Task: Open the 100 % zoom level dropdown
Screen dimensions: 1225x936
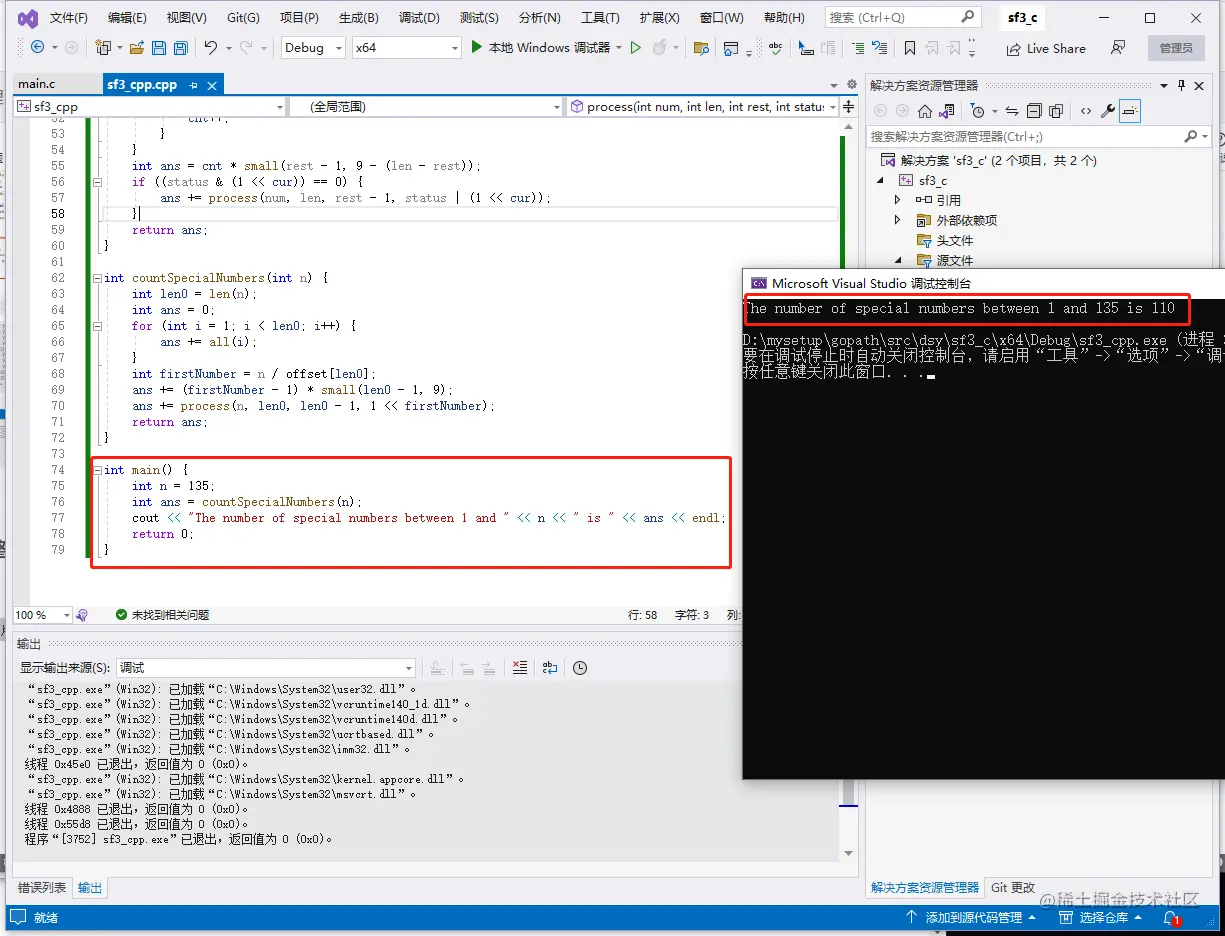Action: (x=41, y=615)
